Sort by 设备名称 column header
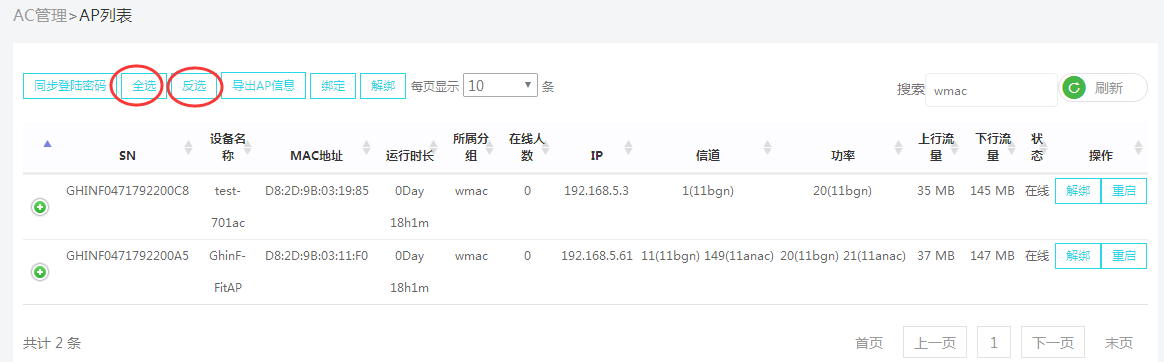Image resolution: width=1164 pixels, height=362 pixels. pos(228,148)
